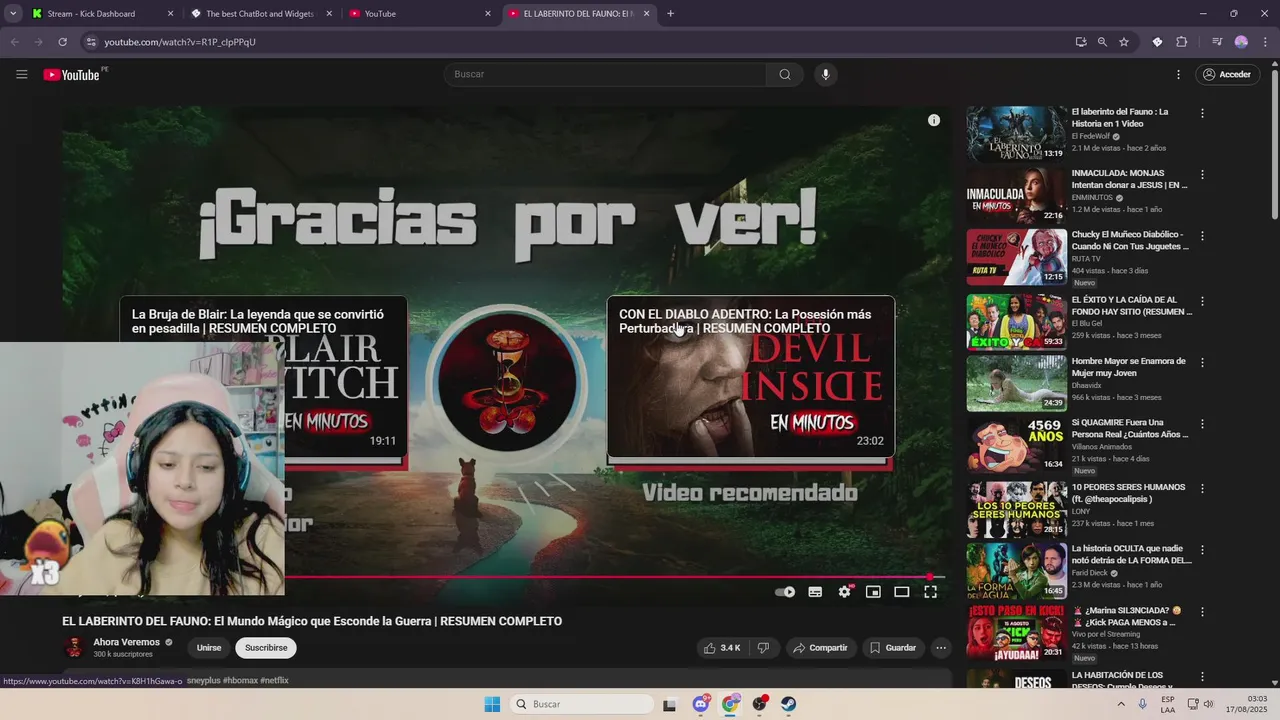Switch to Stream - Kick Dashboard tab
The height and width of the screenshot is (720, 1280).
pyautogui.click(x=100, y=14)
